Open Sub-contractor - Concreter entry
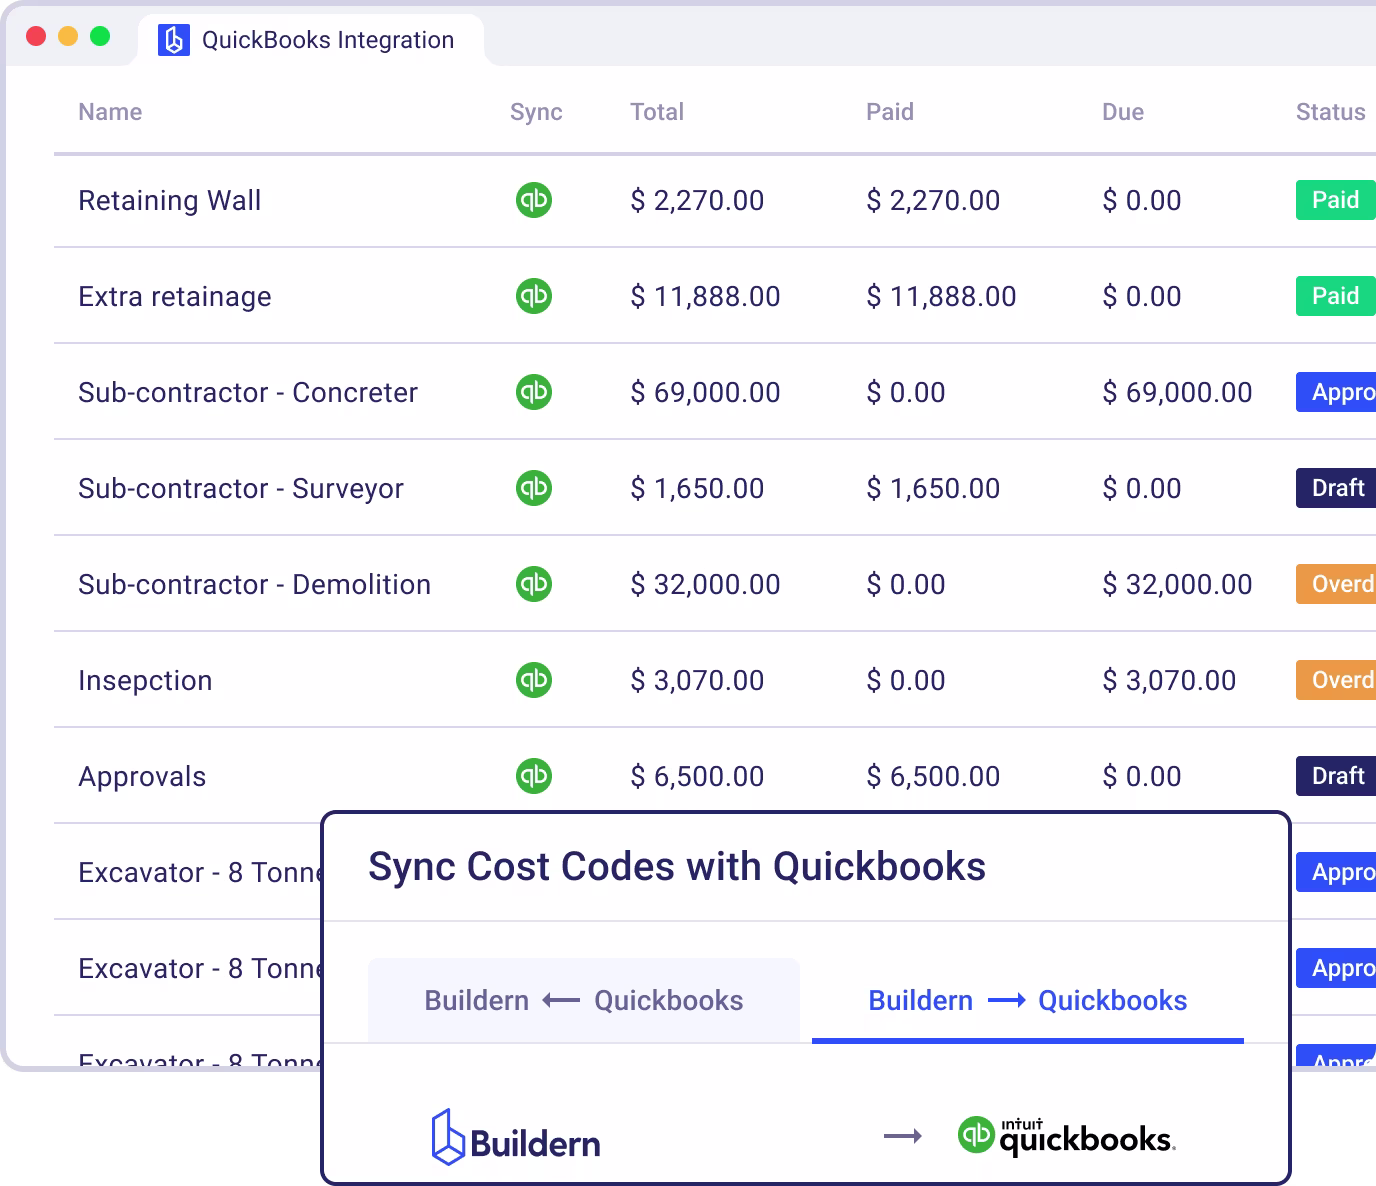Image resolution: width=1376 pixels, height=1186 pixels. point(248,393)
